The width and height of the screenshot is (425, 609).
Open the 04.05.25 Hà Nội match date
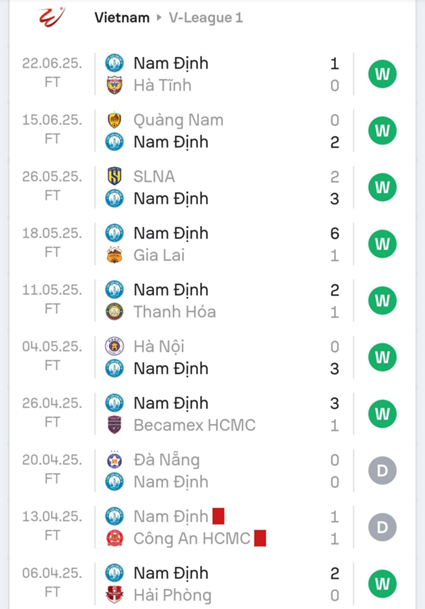52,346
